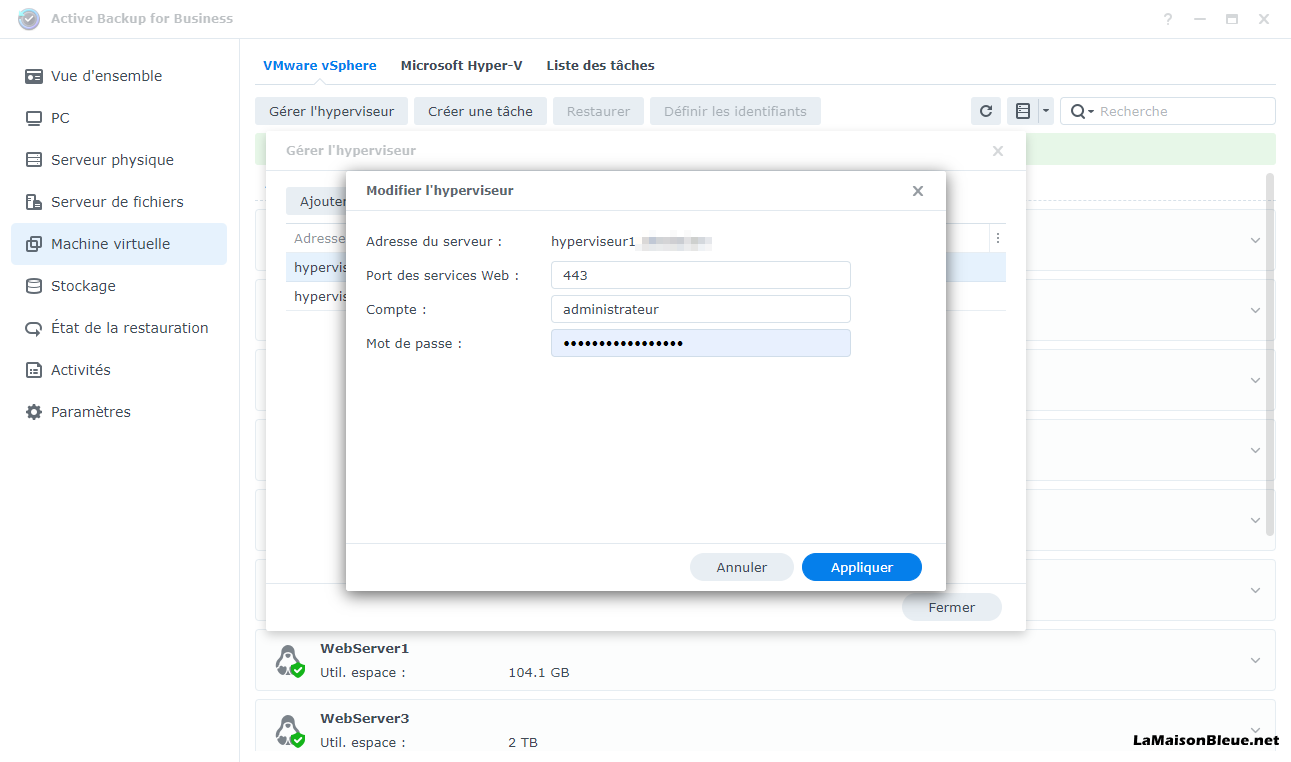Click the search magnifier icon
This screenshot has width=1291, height=762.
point(1078,111)
